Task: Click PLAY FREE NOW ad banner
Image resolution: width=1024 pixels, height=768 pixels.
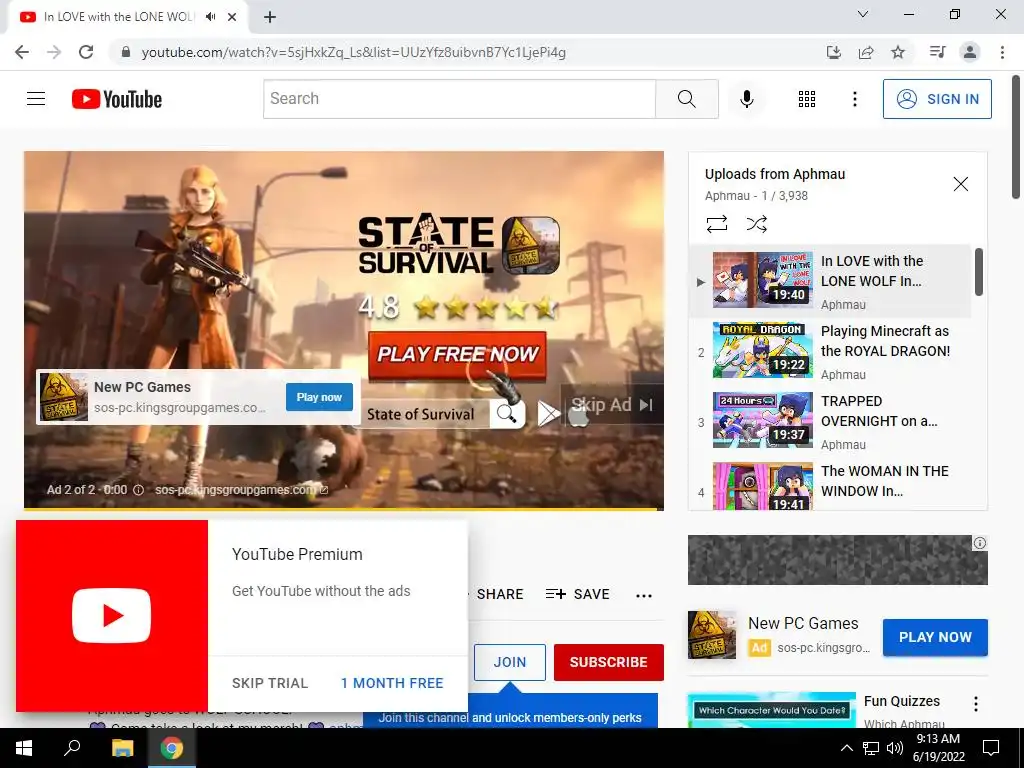Action: point(457,355)
